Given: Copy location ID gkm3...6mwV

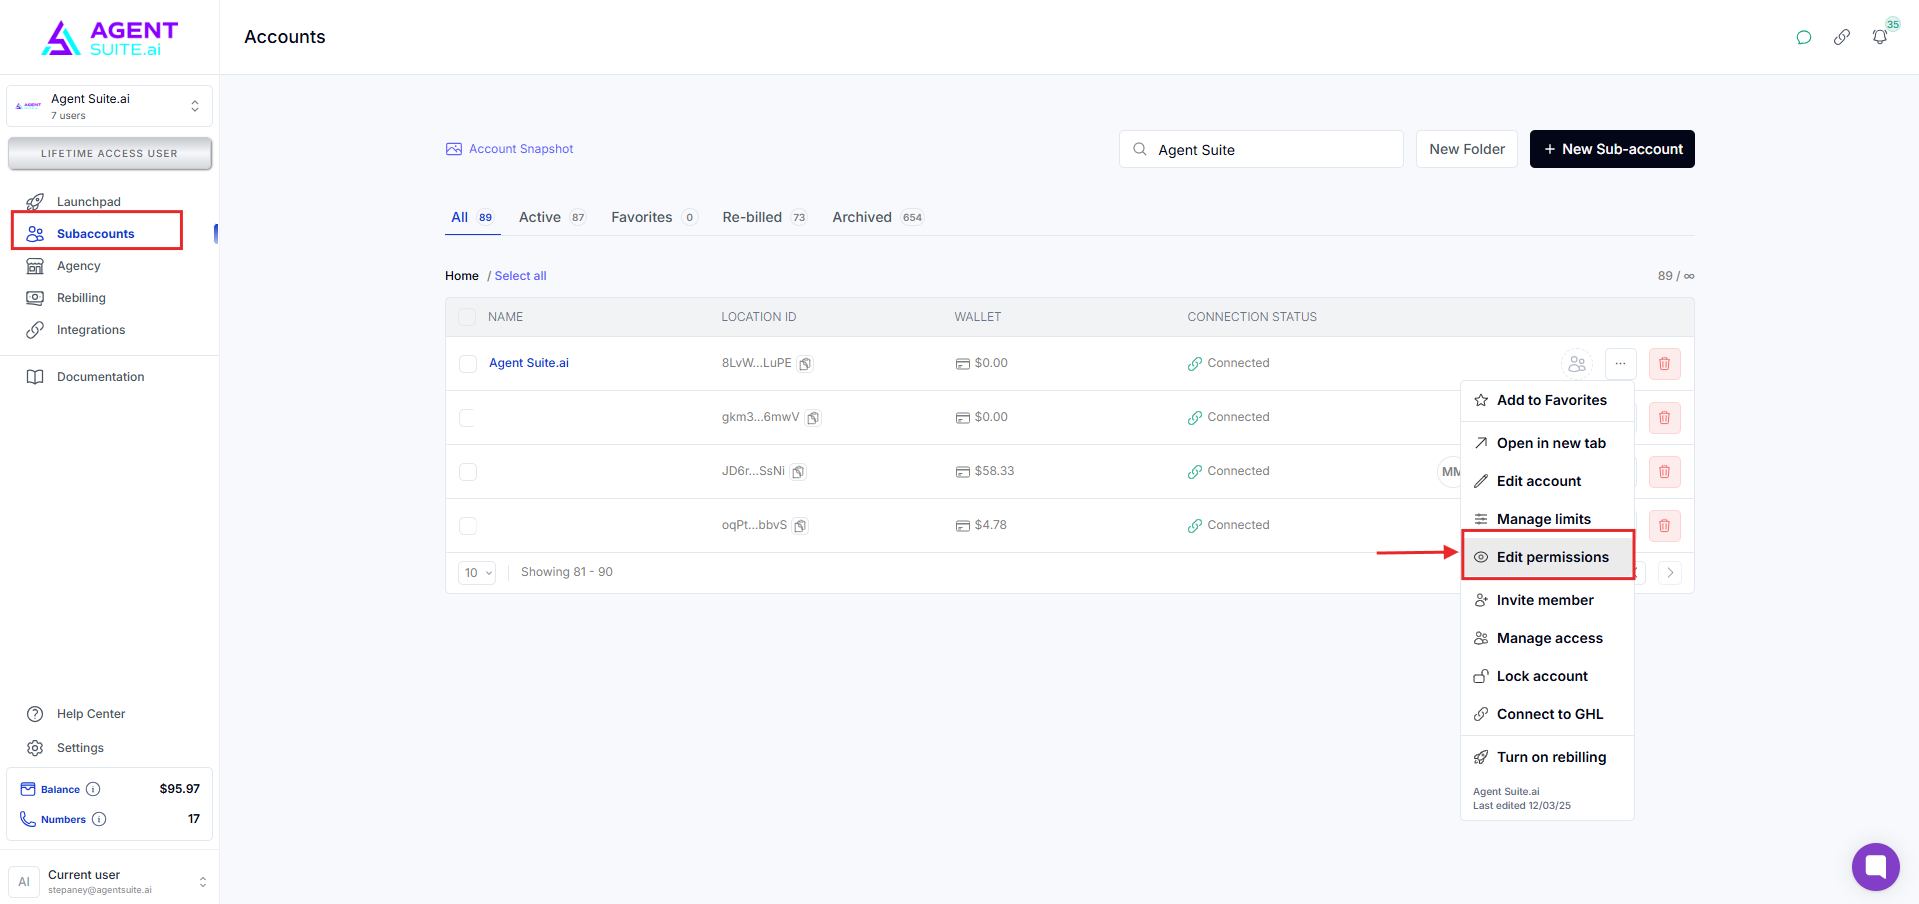Looking at the screenshot, I should 814,418.
